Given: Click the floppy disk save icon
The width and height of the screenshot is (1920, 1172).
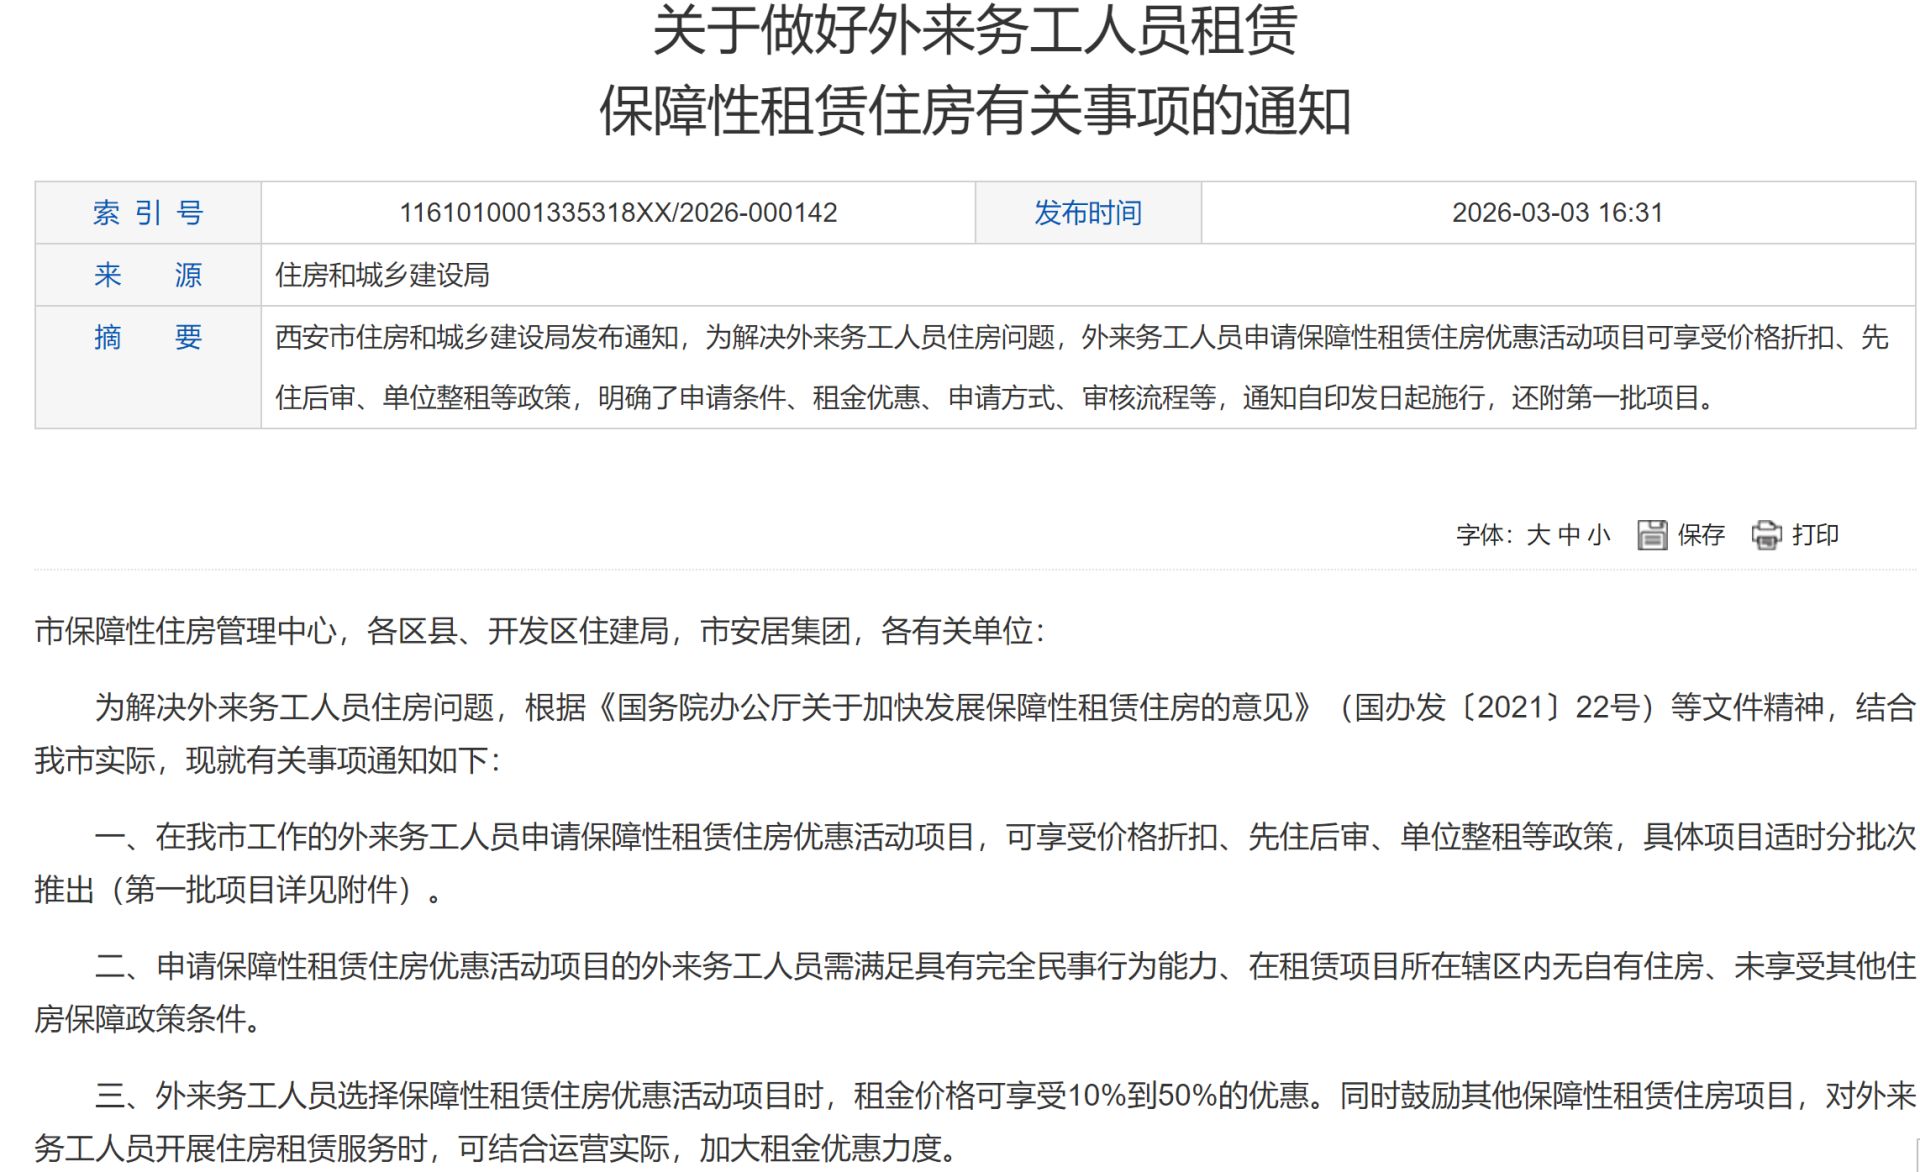Looking at the screenshot, I should coord(1651,535).
